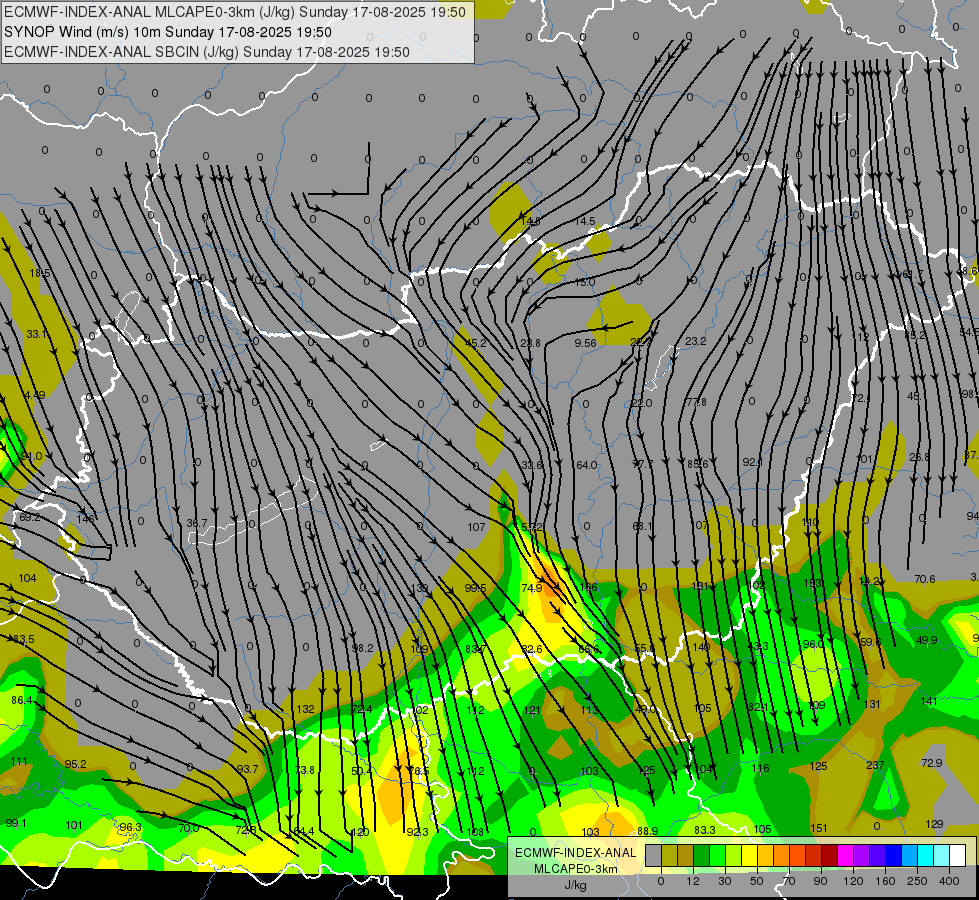Click the legend scale label 400
Viewport: 979px width, 900px height.
[949, 881]
